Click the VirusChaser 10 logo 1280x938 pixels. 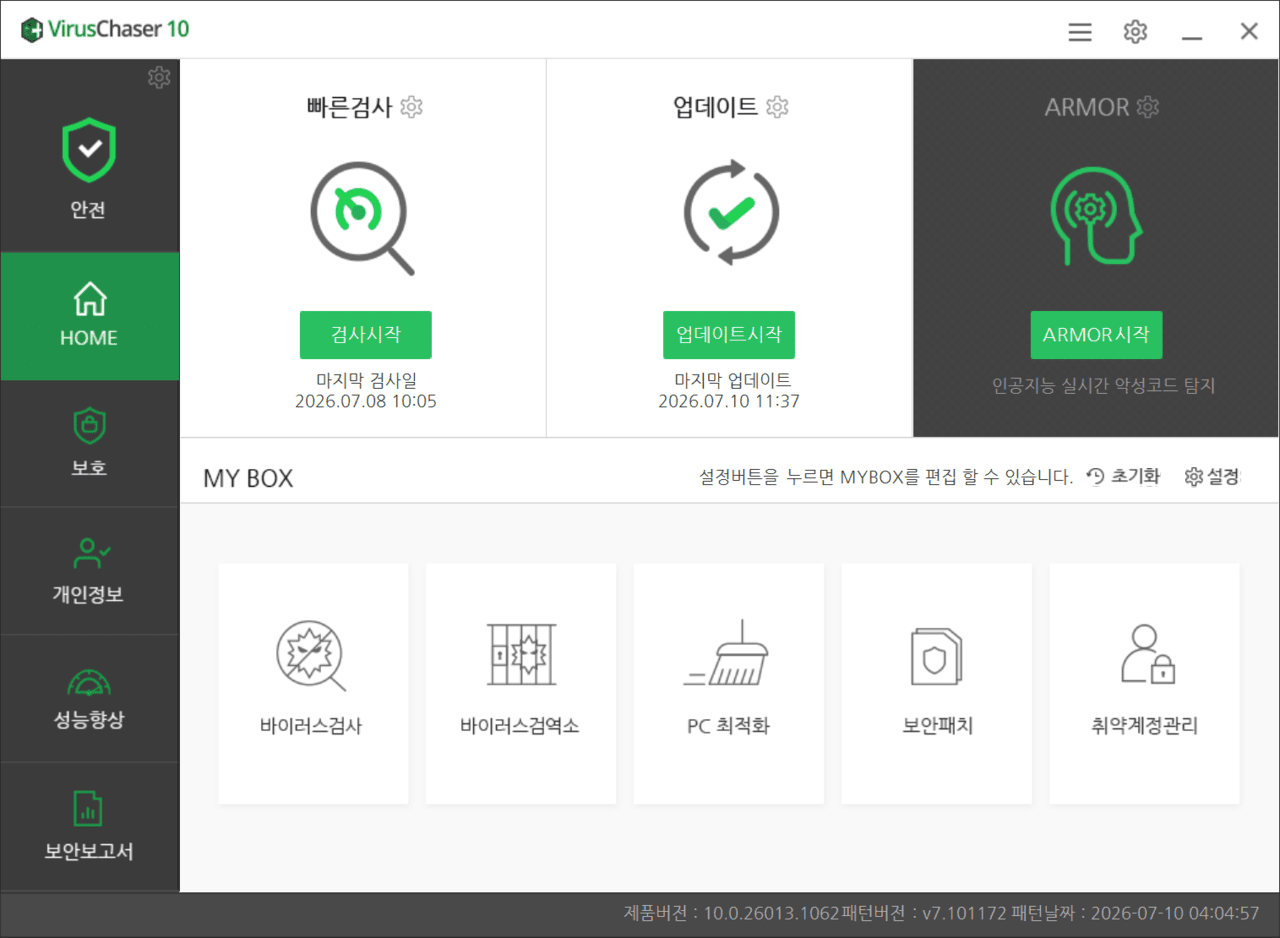tap(105, 29)
